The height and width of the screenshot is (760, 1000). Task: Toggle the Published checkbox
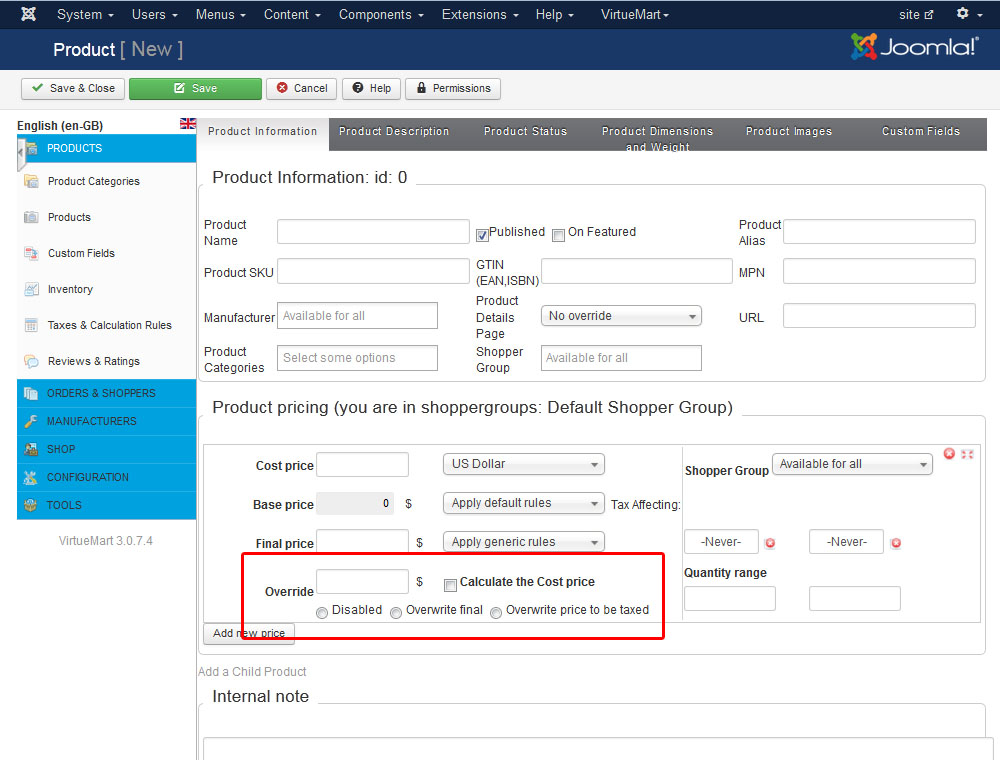(482, 235)
